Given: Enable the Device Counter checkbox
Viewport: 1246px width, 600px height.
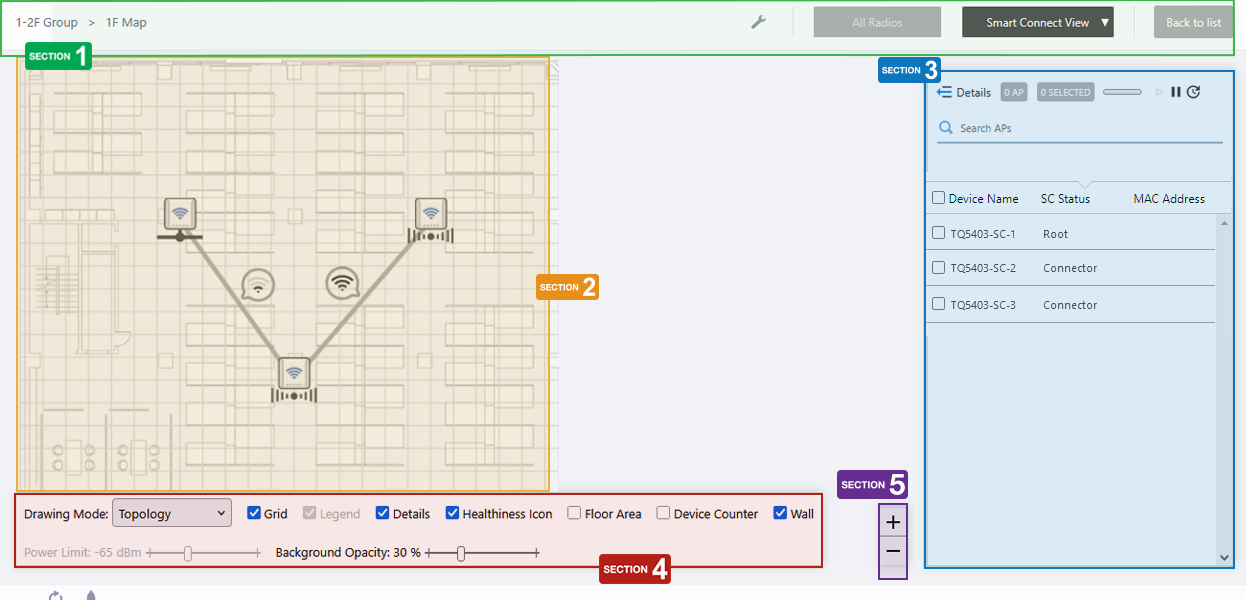Looking at the screenshot, I should (x=663, y=513).
